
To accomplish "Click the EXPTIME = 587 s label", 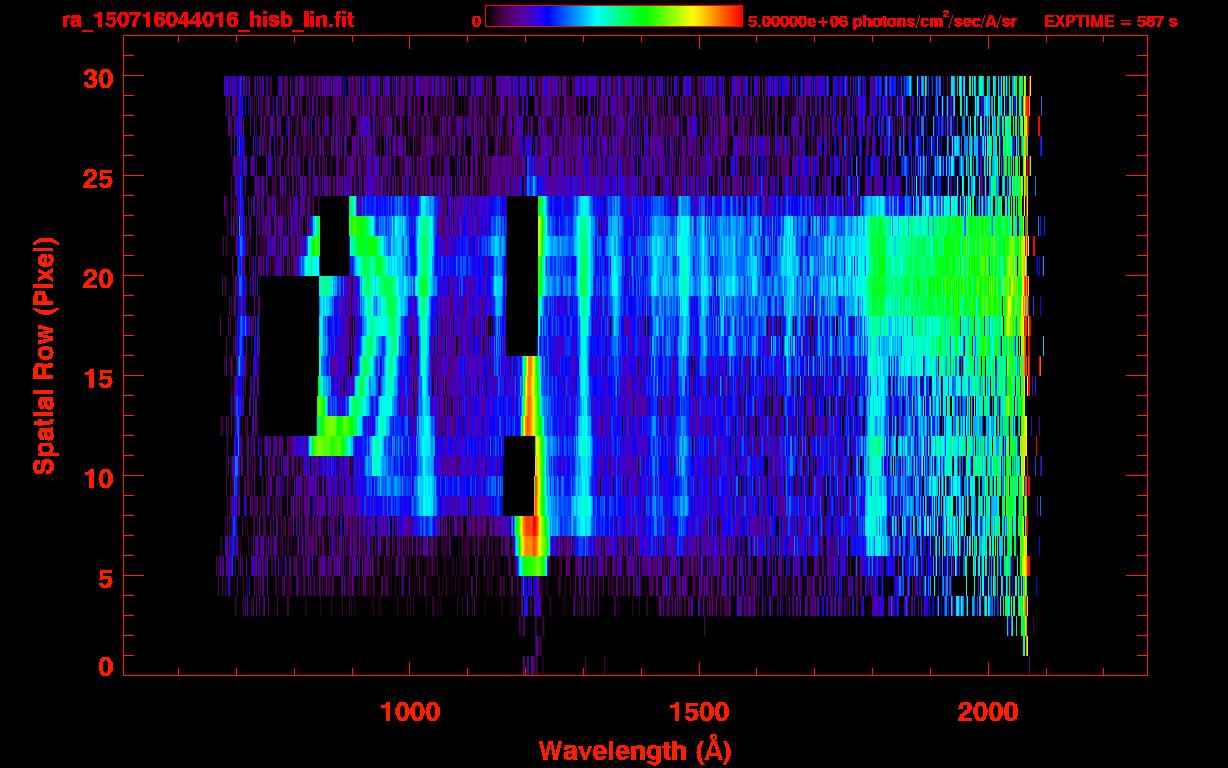I will click(x=1110, y=21).
